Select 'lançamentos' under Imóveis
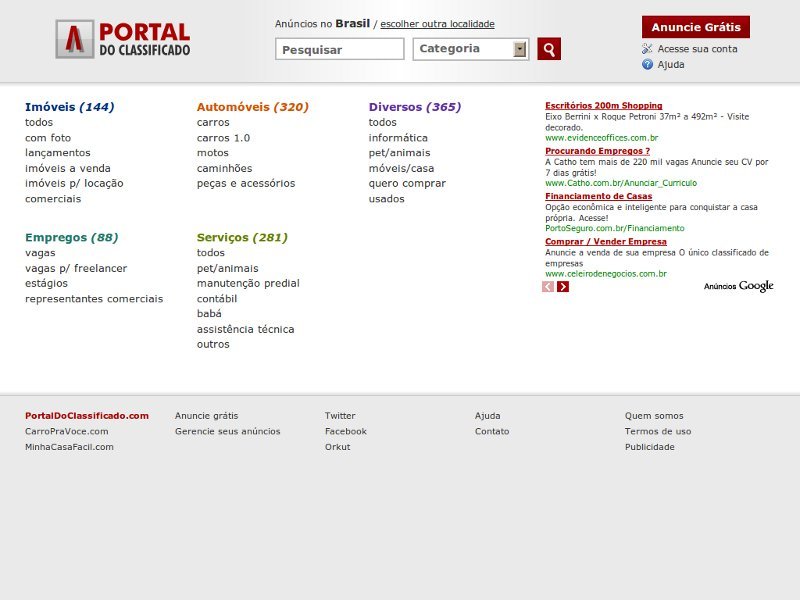800x600 pixels. 58,153
